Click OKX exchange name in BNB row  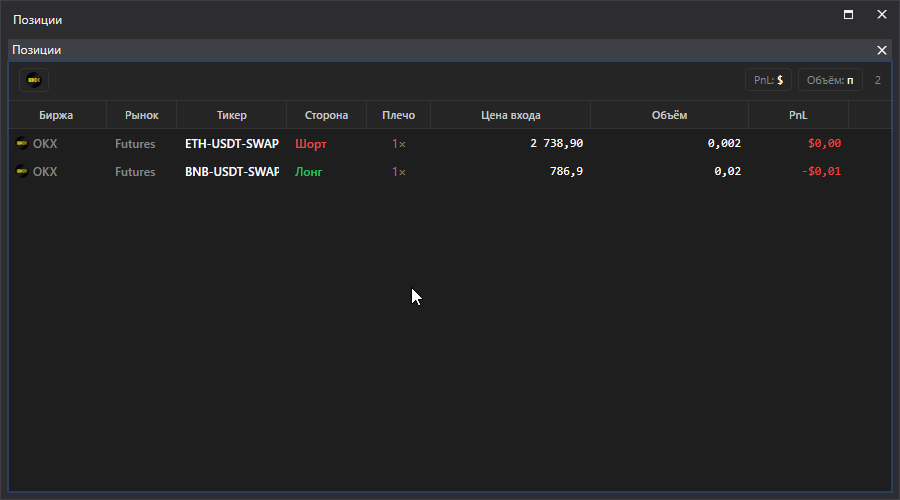(45, 172)
